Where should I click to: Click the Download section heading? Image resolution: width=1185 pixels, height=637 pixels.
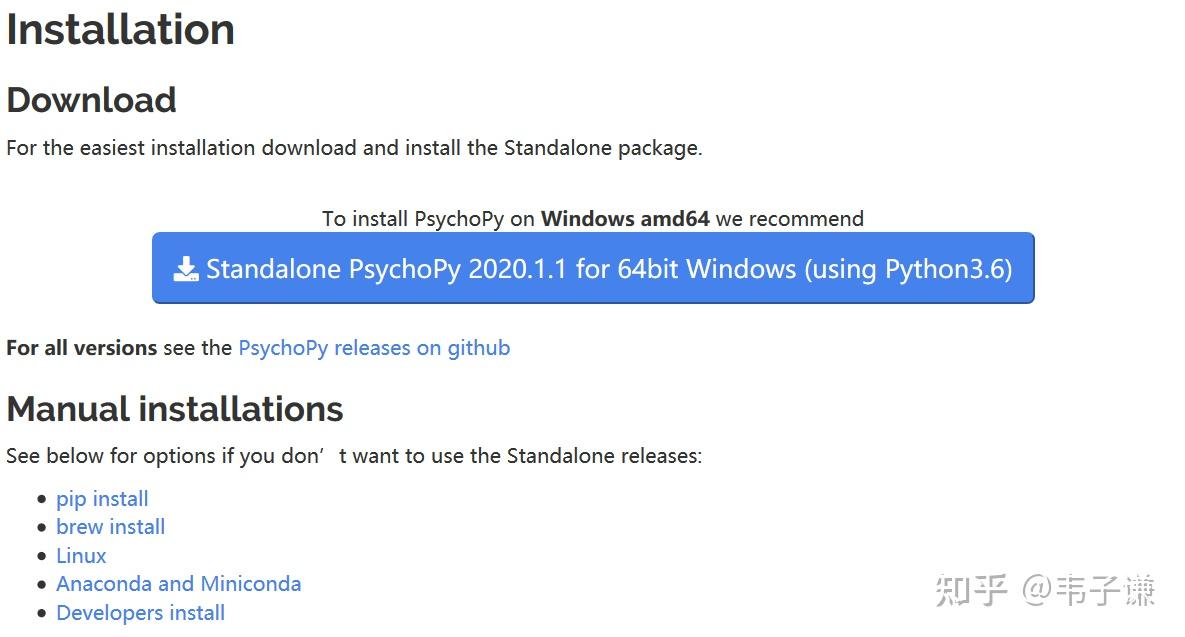coord(91,100)
